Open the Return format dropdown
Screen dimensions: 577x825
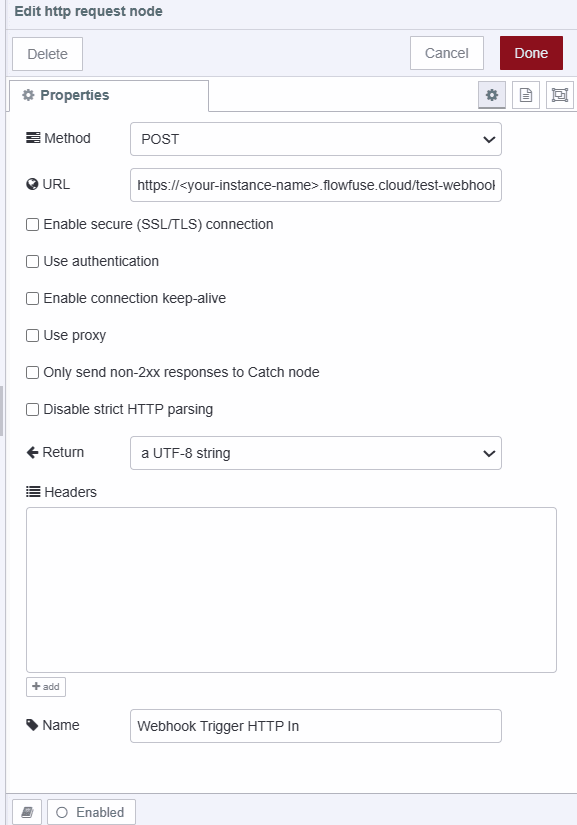tap(315, 453)
